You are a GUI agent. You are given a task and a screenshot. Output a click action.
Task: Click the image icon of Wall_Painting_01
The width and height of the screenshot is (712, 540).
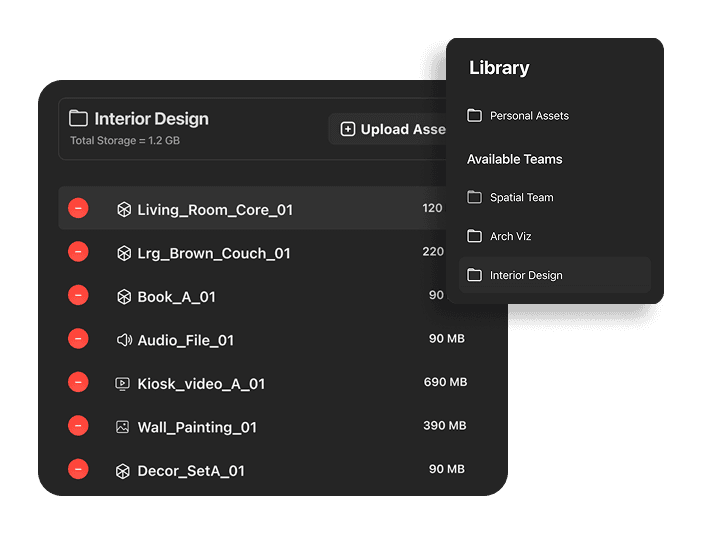pyautogui.click(x=123, y=427)
